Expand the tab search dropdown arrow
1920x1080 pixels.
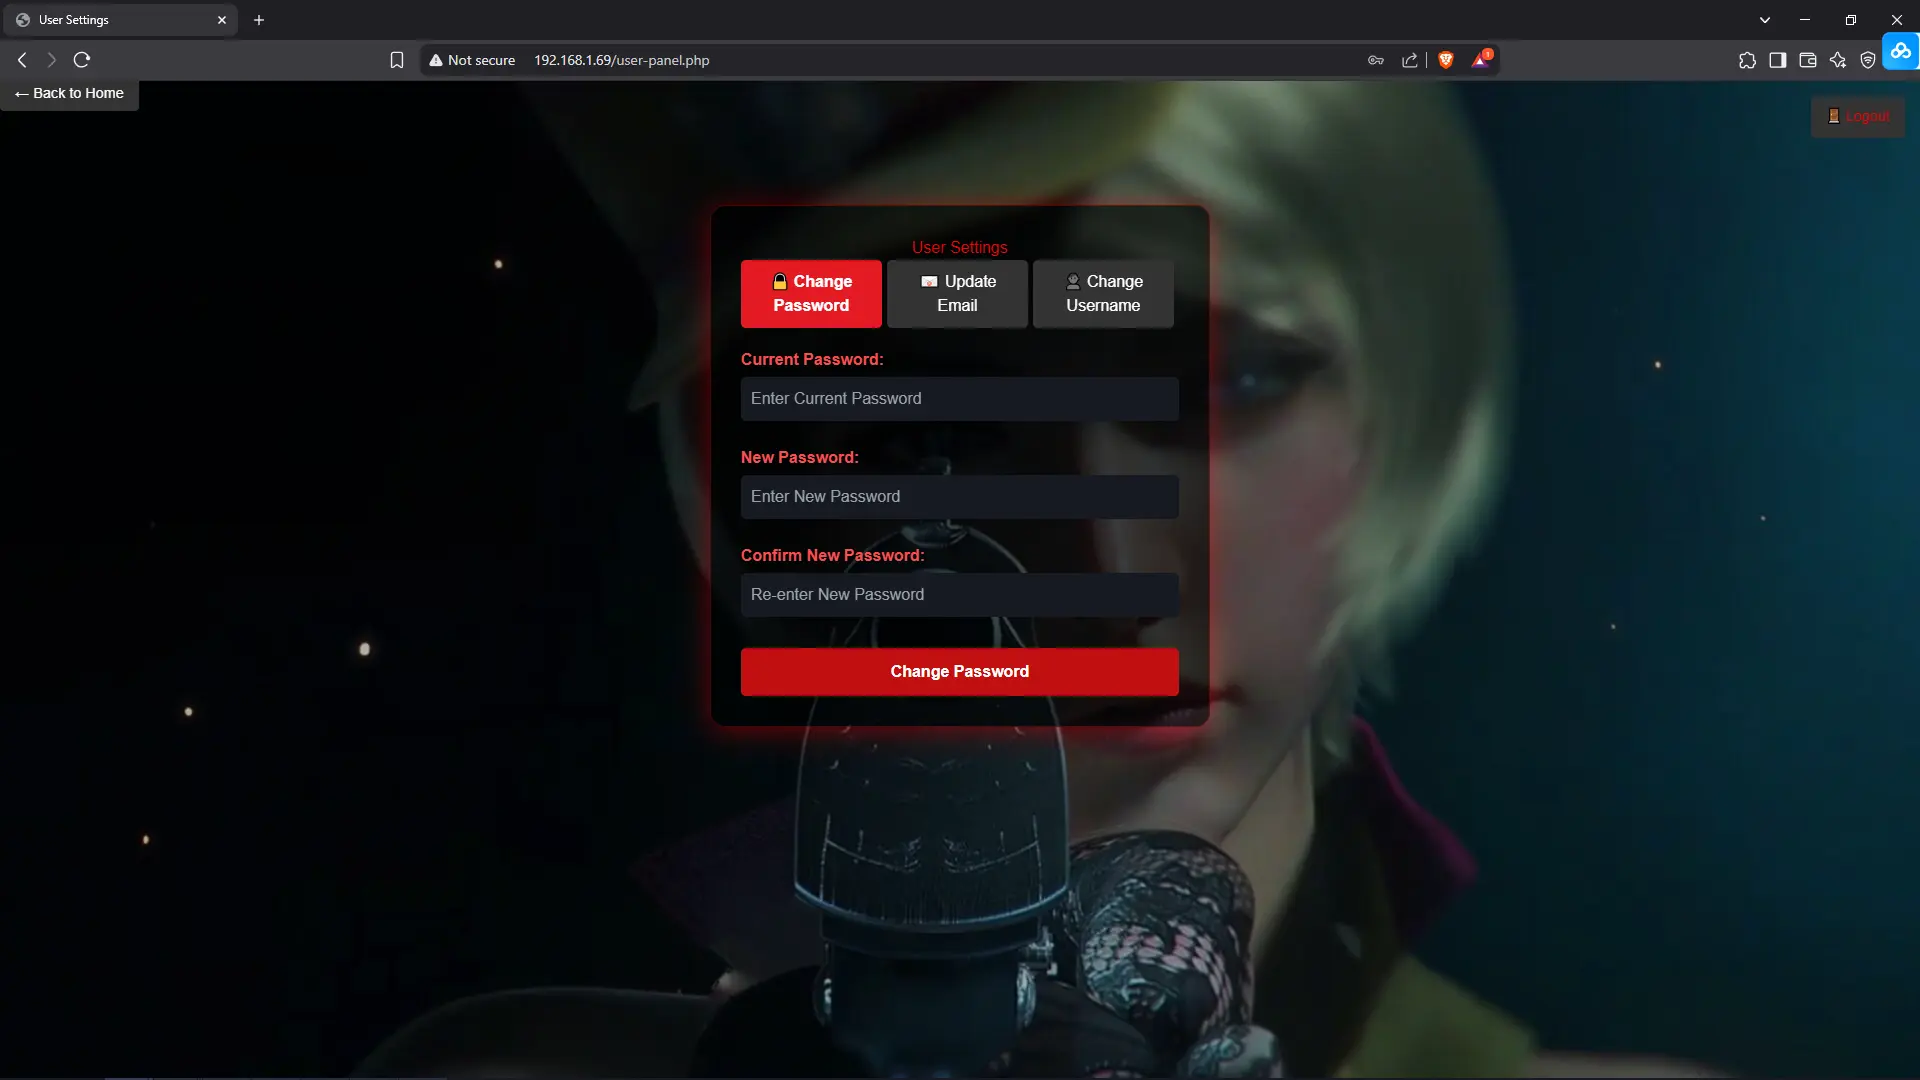1765,20
